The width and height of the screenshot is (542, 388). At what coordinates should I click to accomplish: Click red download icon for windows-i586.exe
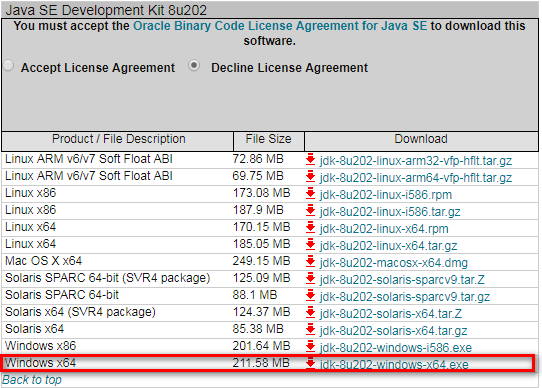(310, 347)
